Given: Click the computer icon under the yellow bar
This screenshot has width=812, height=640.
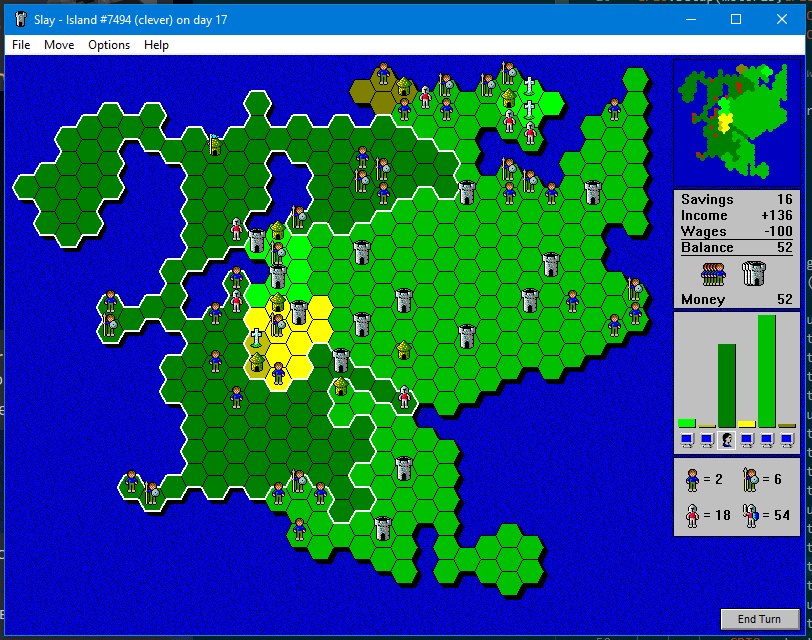Looking at the screenshot, I should click(x=746, y=440).
